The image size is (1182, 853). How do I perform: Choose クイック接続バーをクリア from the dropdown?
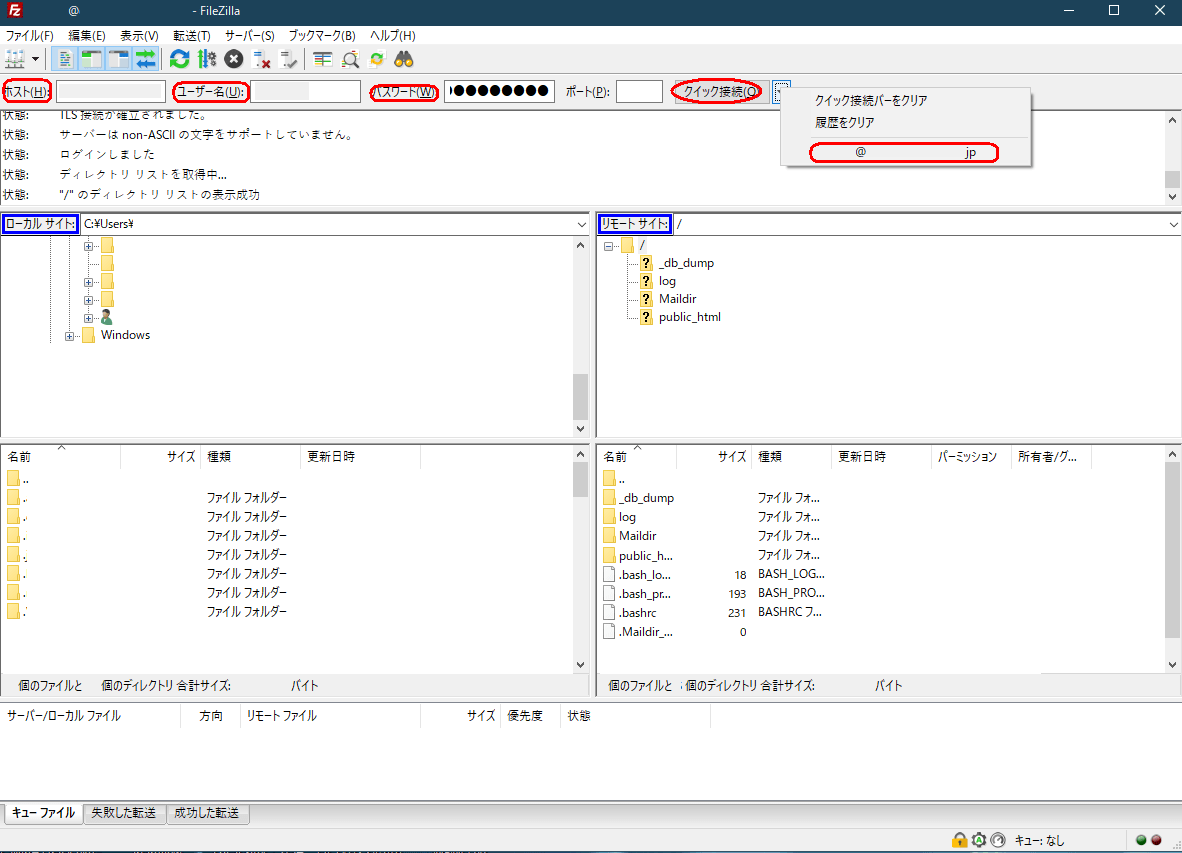(x=906, y=100)
